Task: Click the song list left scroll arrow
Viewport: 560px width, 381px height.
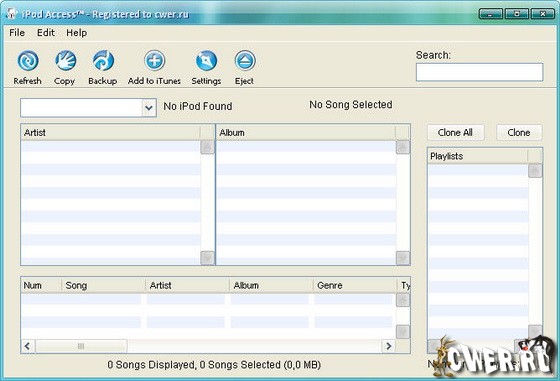Action: point(28,346)
